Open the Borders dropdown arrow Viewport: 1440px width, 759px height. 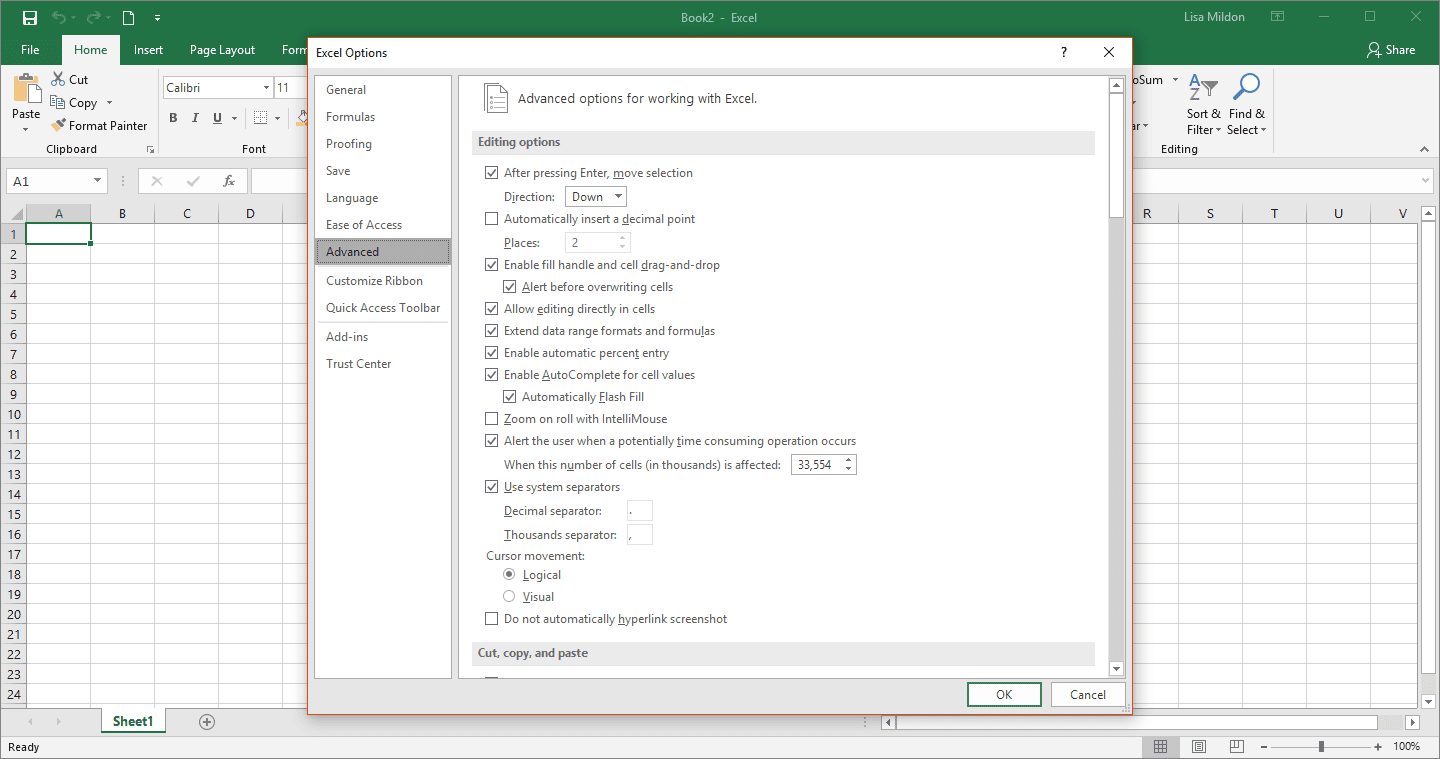point(277,118)
